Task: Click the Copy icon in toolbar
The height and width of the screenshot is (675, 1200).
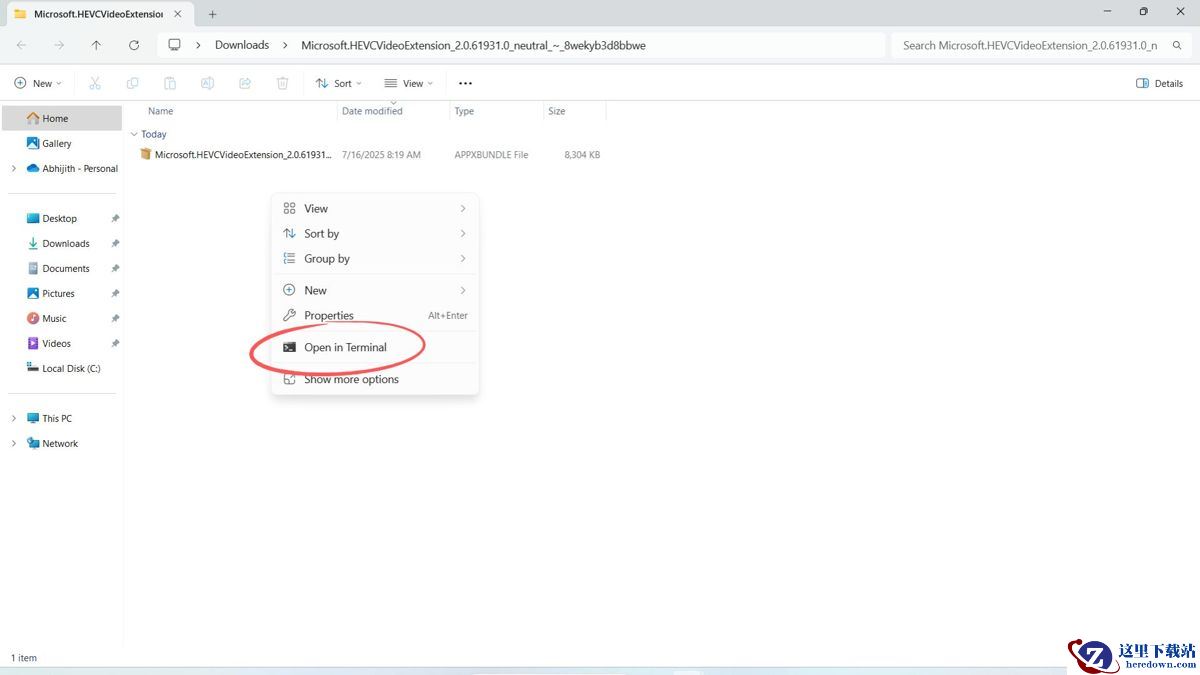Action: pyautogui.click(x=132, y=83)
